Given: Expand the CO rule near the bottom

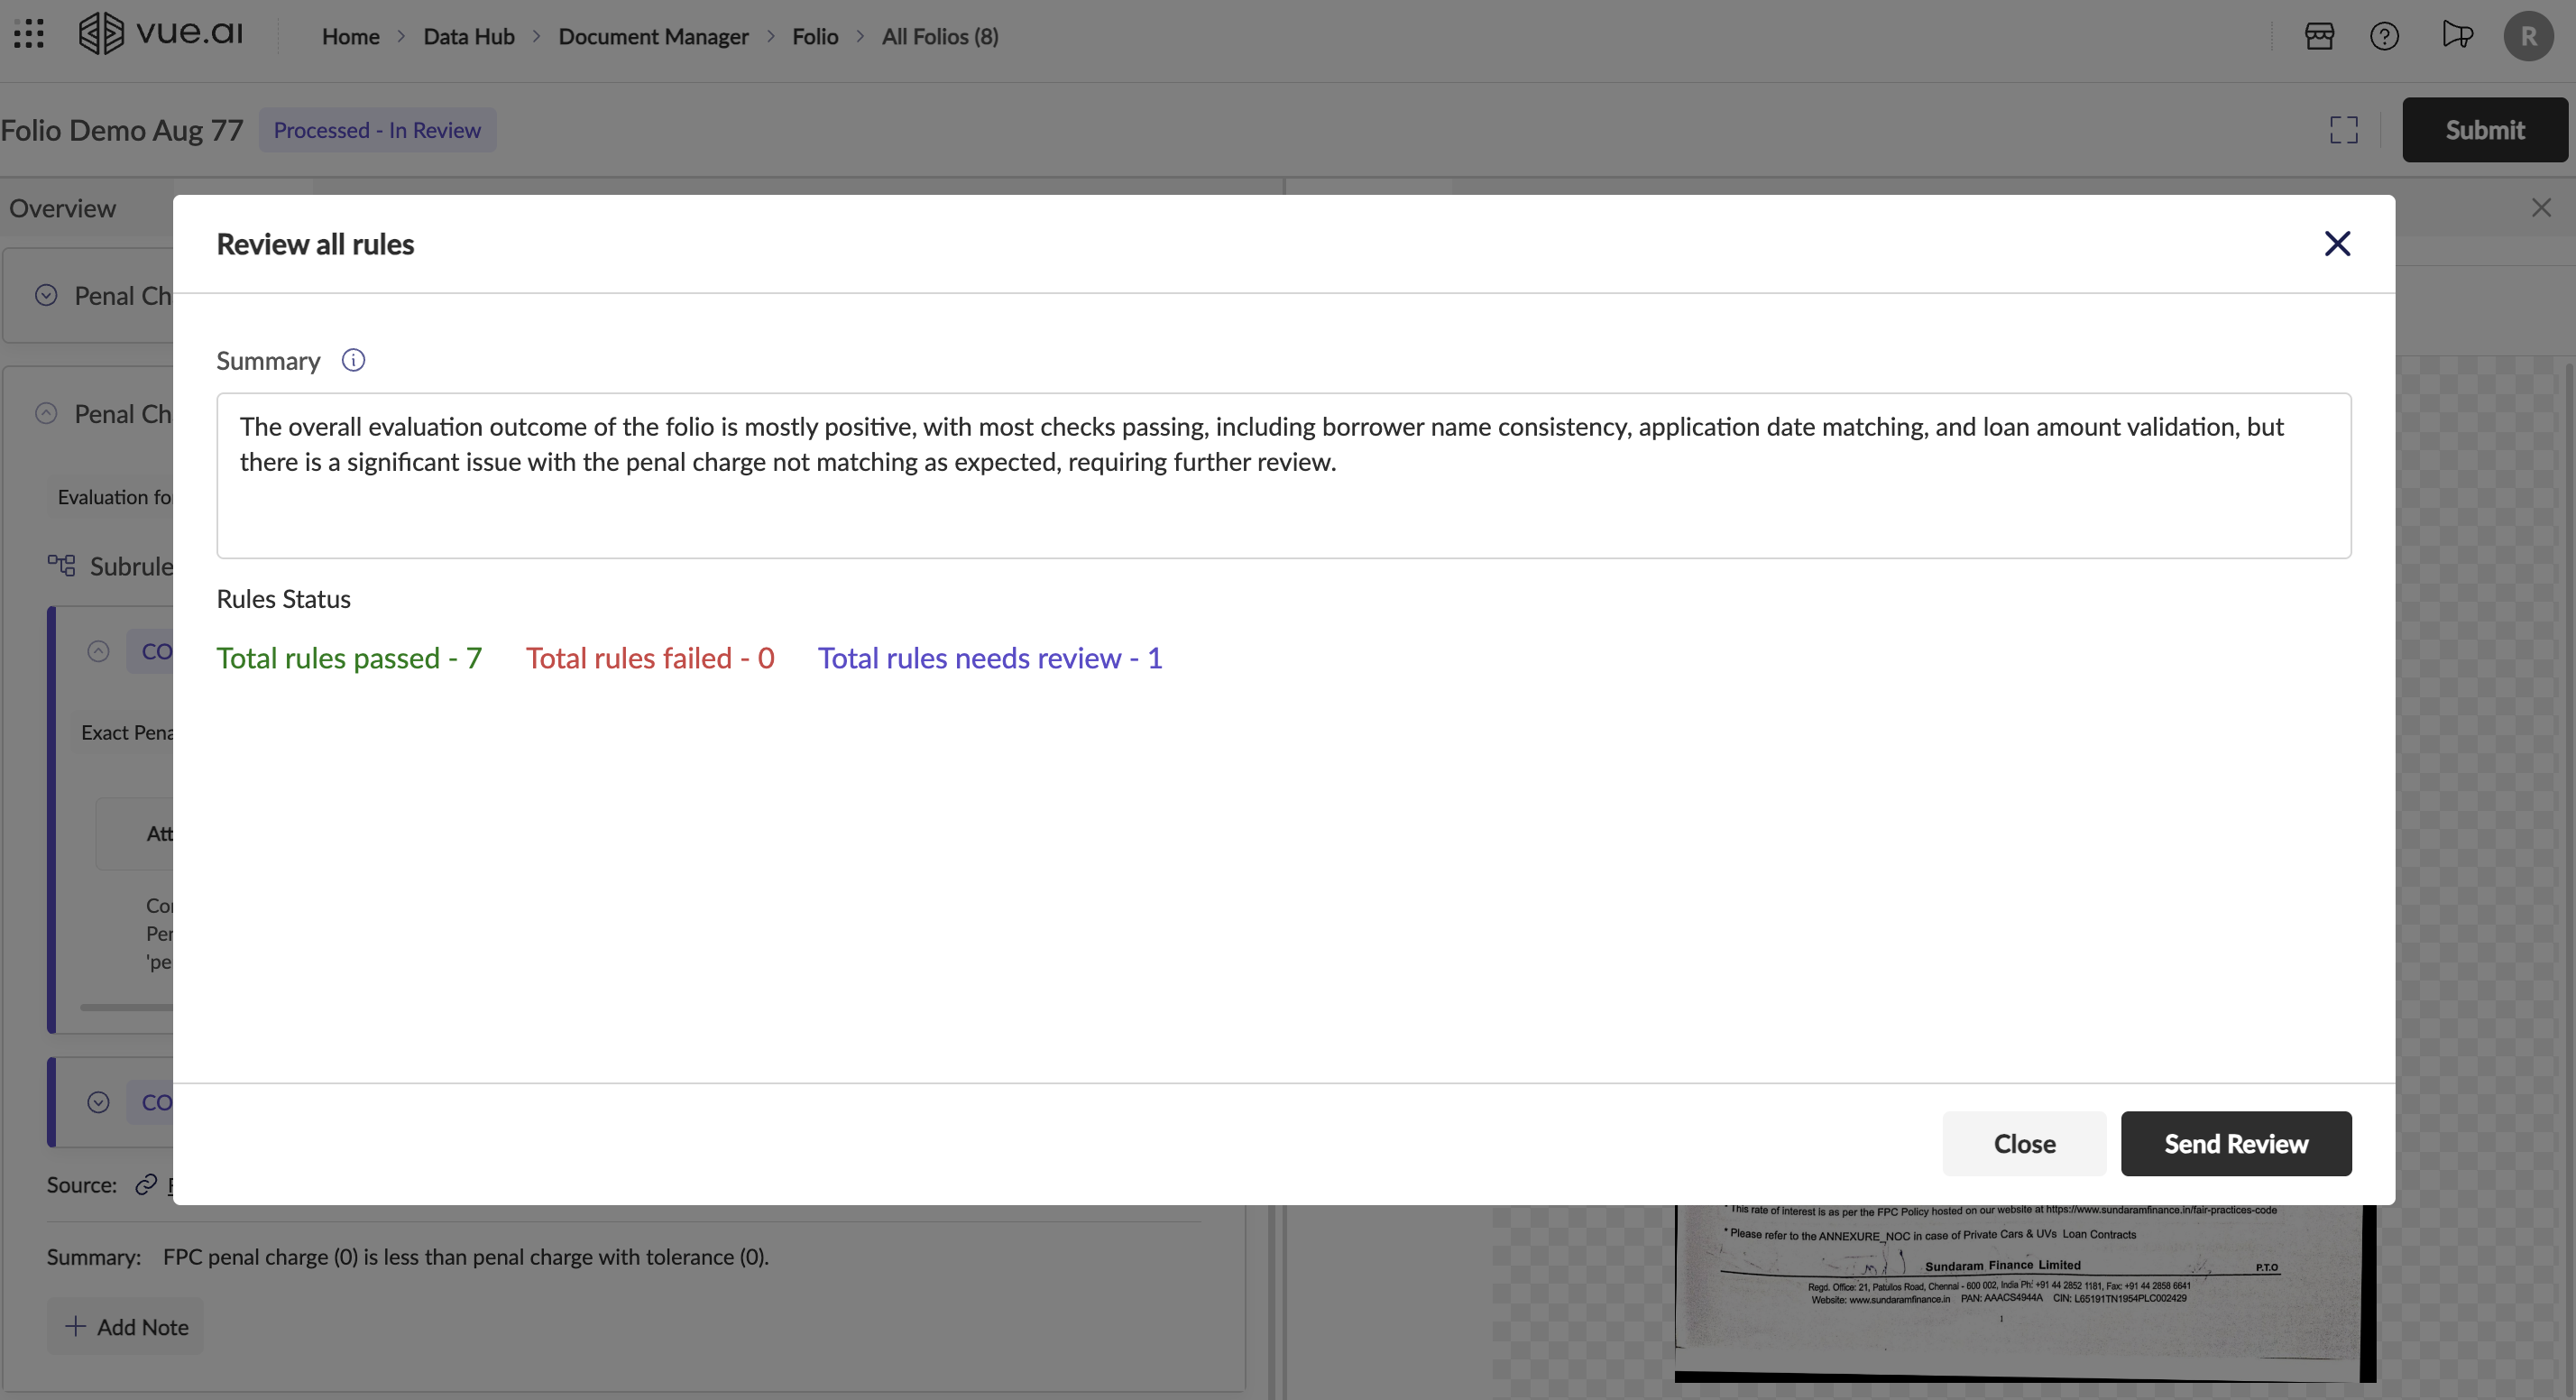Looking at the screenshot, I should [97, 1102].
